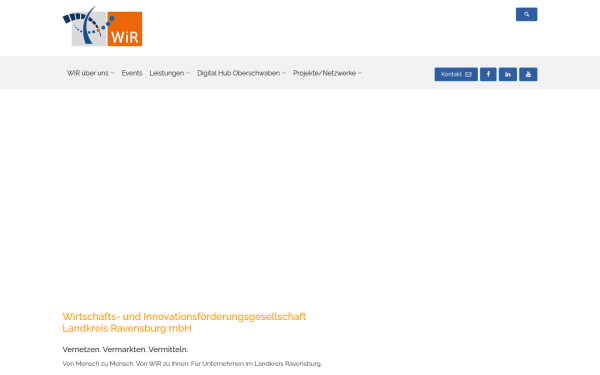Open the search button with the magnifier icon

click(x=526, y=14)
